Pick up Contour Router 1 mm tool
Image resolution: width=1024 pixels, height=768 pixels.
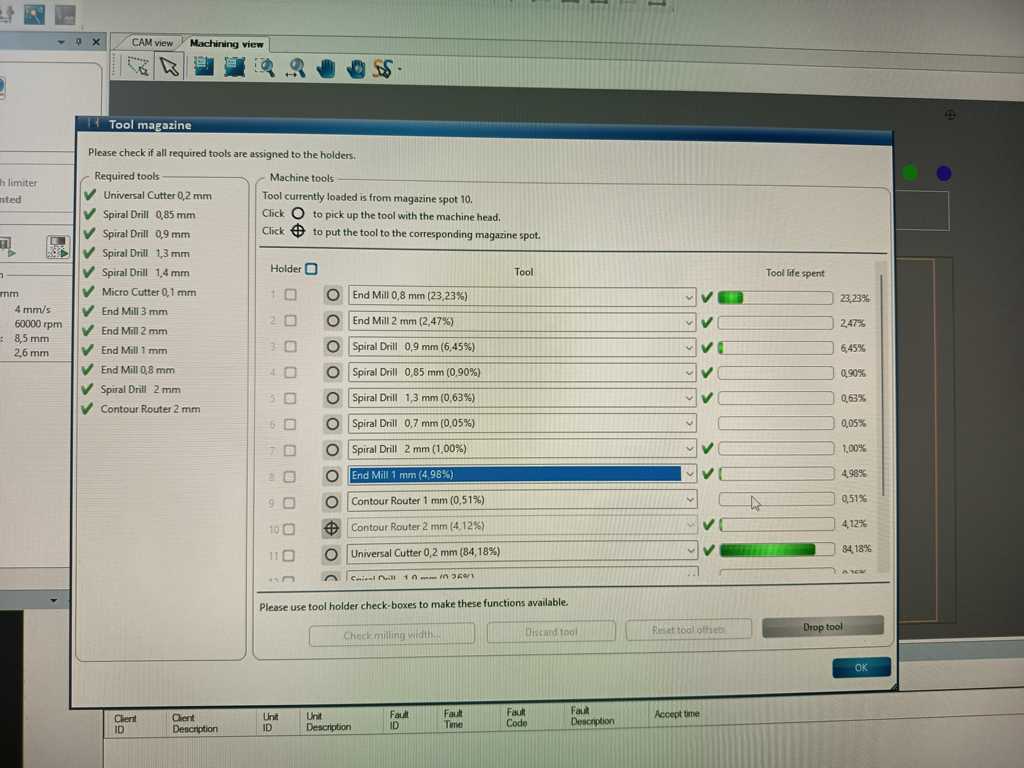click(x=332, y=502)
